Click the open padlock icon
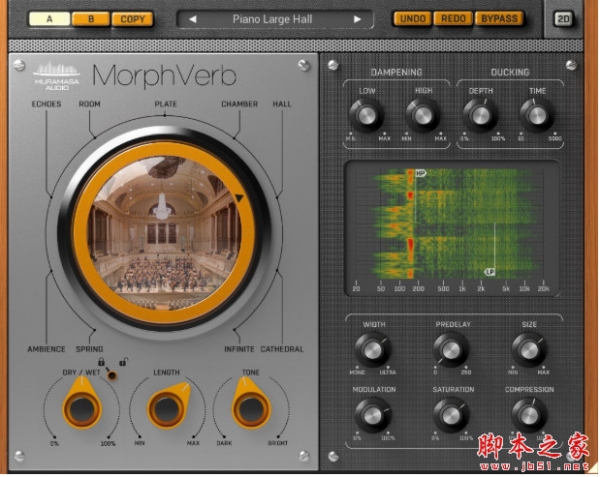The image size is (600, 477). click(x=123, y=361)
